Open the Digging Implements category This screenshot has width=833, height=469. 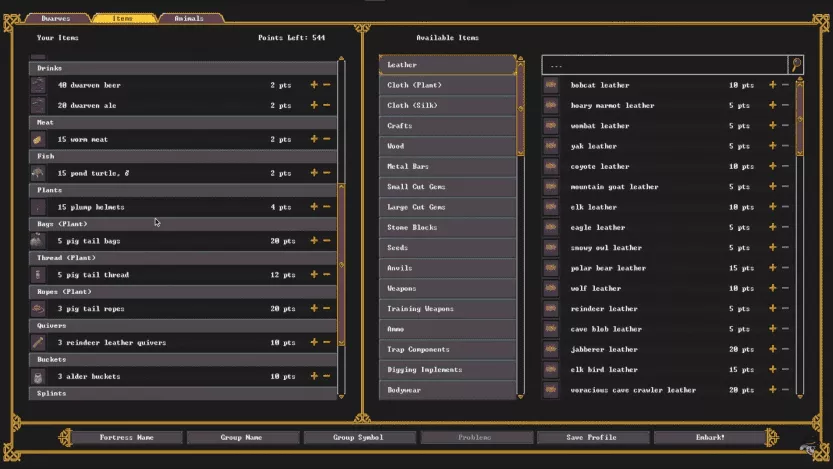447,370
